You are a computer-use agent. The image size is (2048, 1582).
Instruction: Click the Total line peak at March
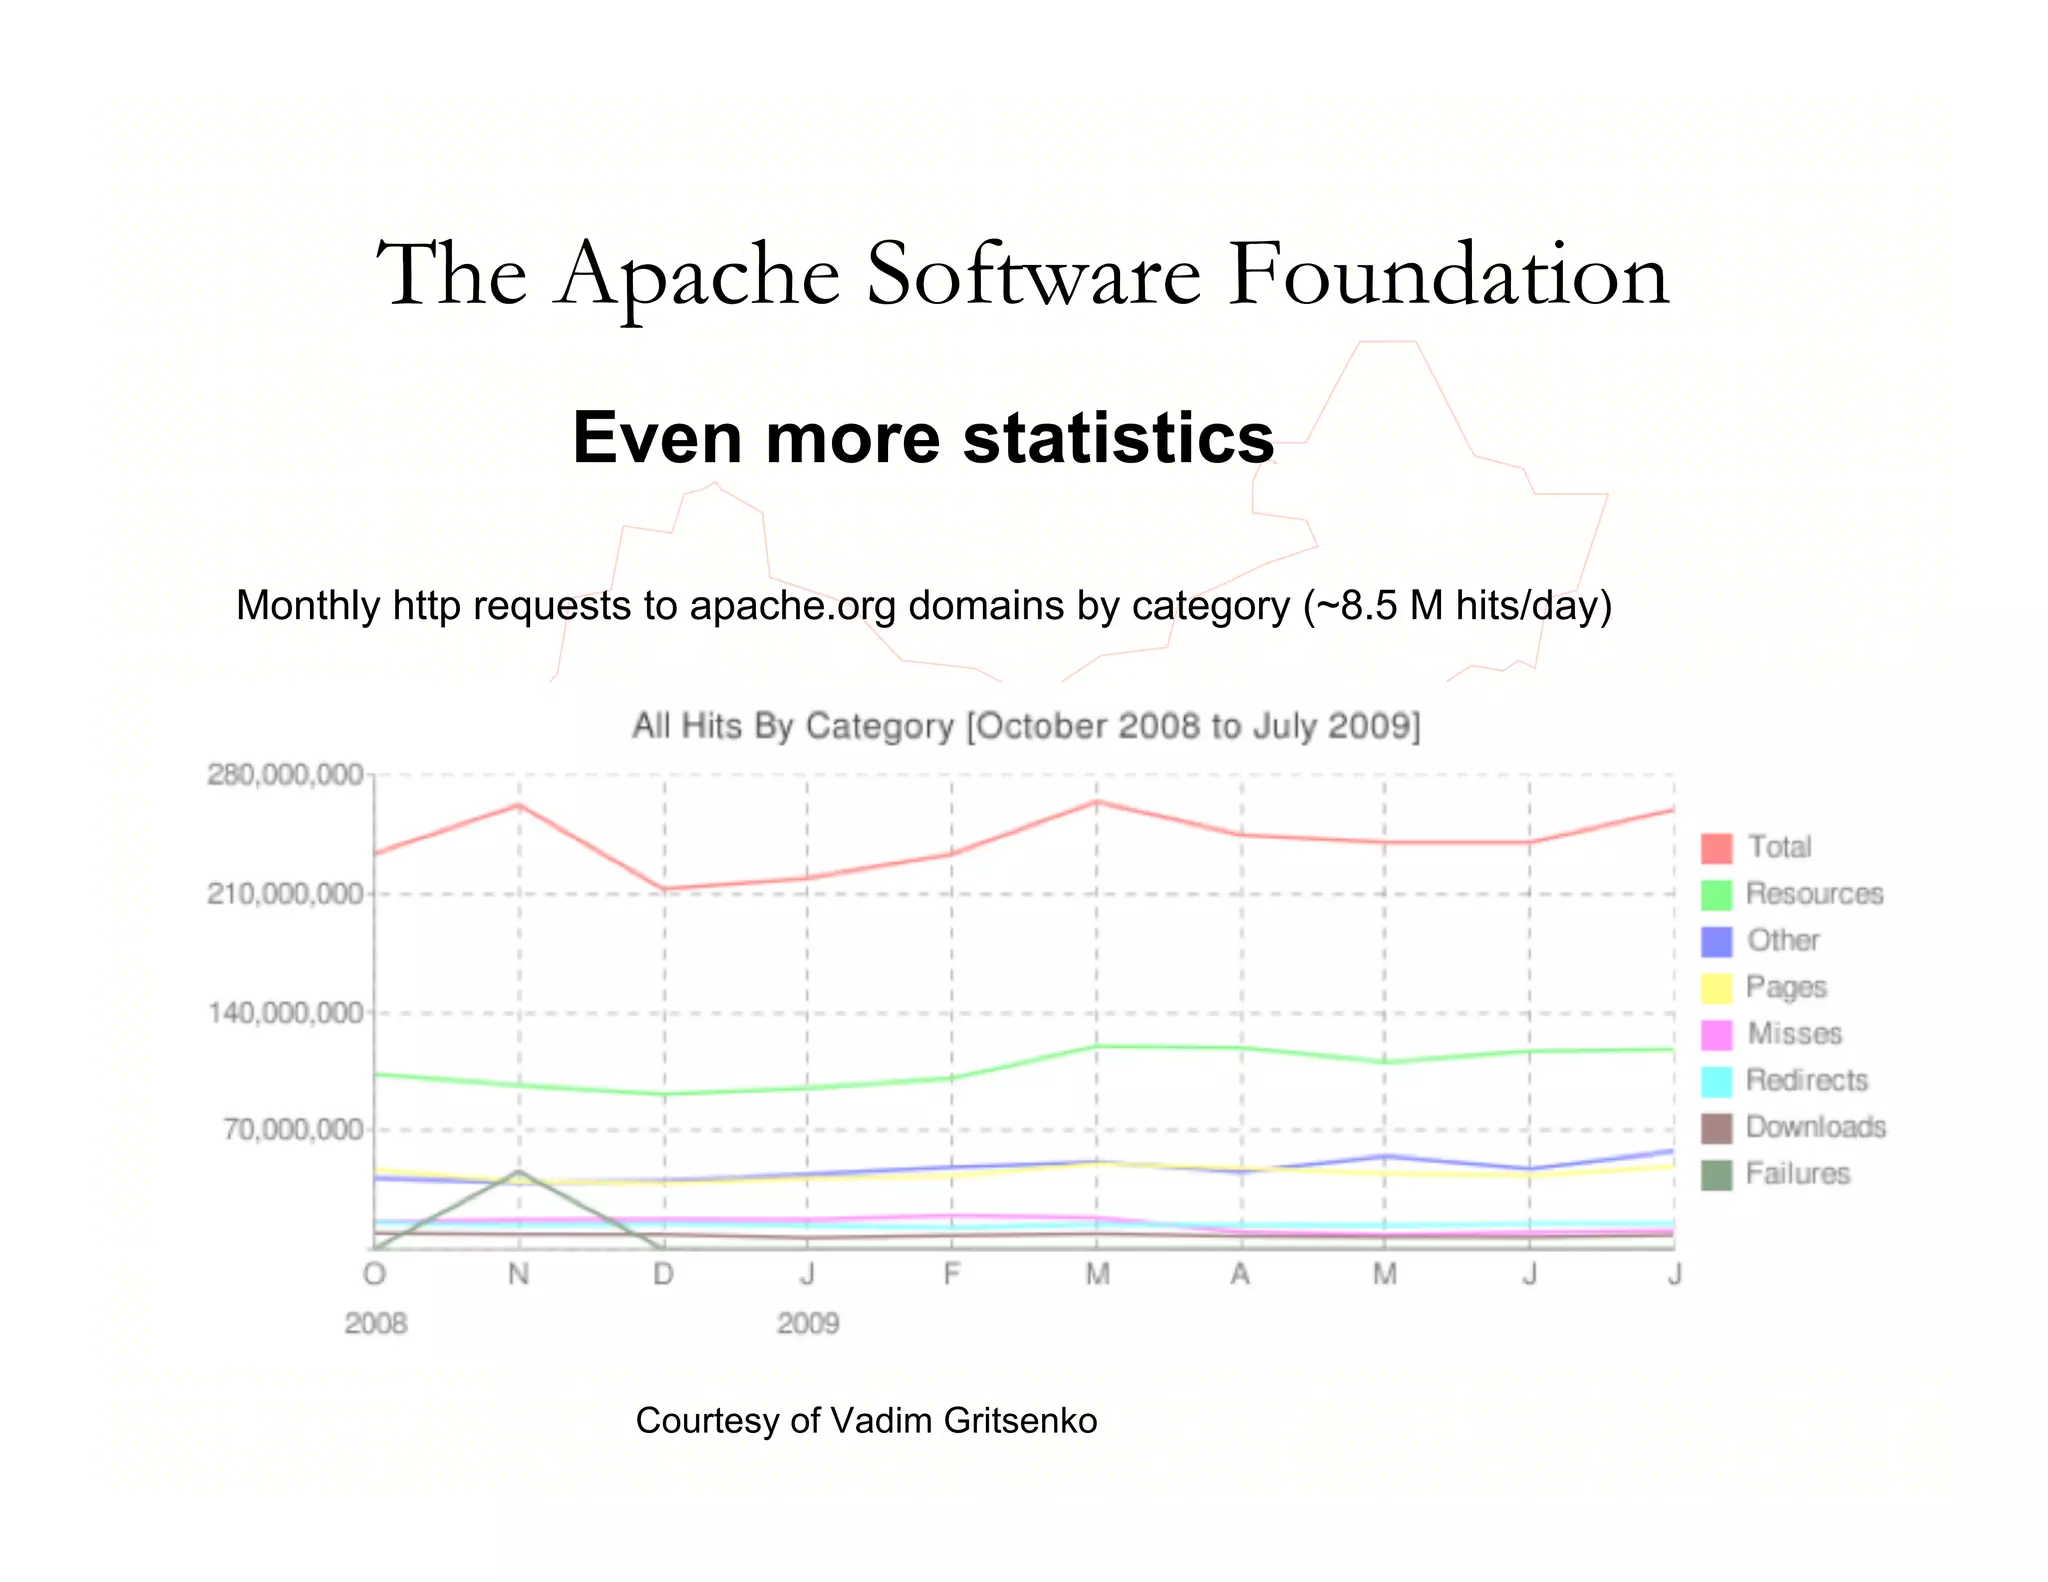point(1097,801)
